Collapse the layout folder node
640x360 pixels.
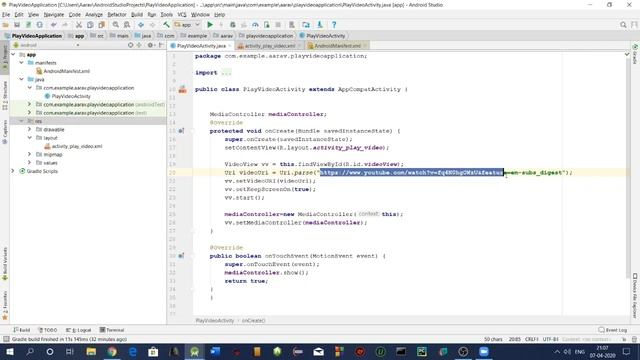click(x=29, y=138)
